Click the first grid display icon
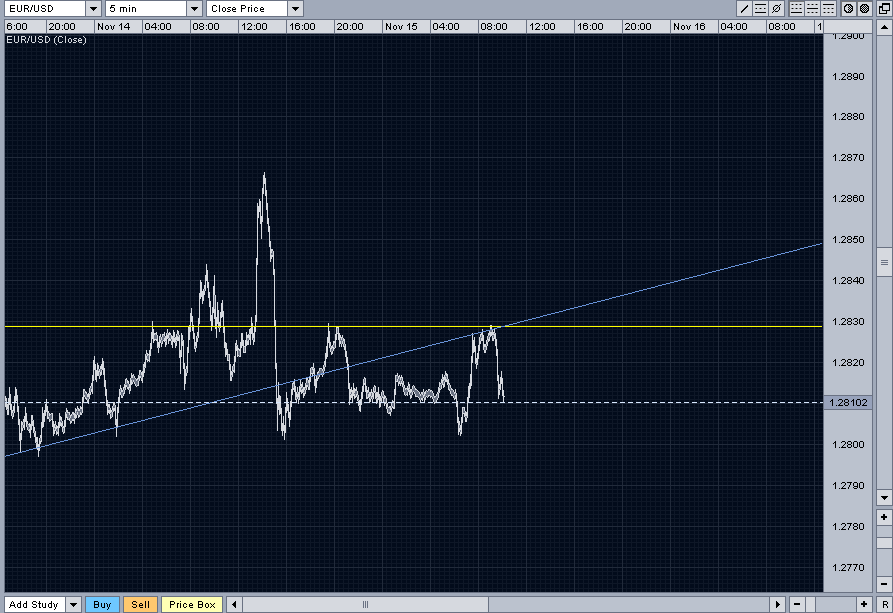893x613 pixels. (x=795, y=8)
